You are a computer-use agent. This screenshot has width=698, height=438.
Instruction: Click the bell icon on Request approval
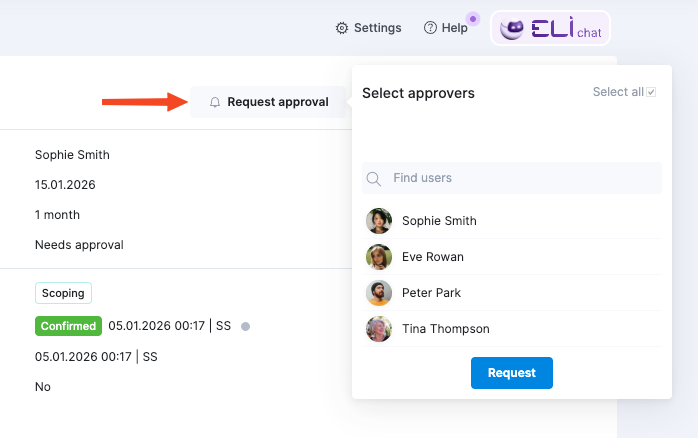(x=215, y=102)
